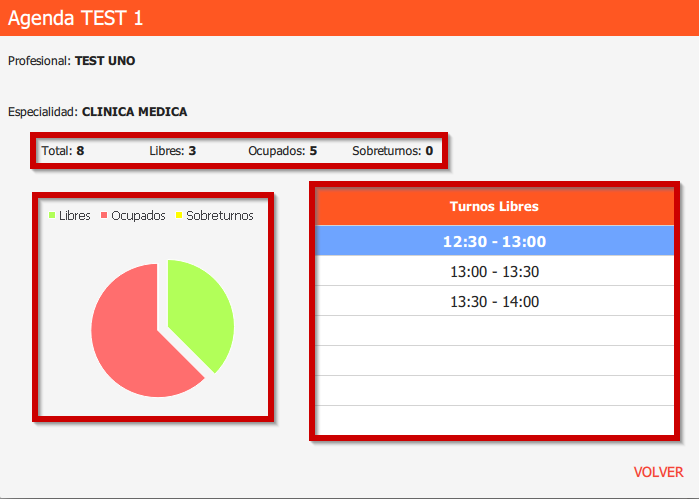
Task: Toggle the Ocupados series legend label
Action: coord(138,216)
